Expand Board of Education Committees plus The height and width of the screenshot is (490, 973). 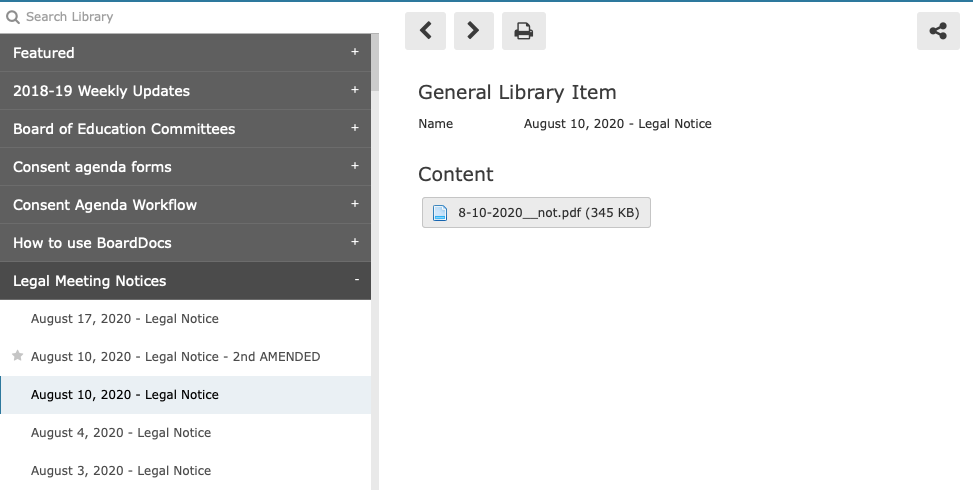coord(354,128)
